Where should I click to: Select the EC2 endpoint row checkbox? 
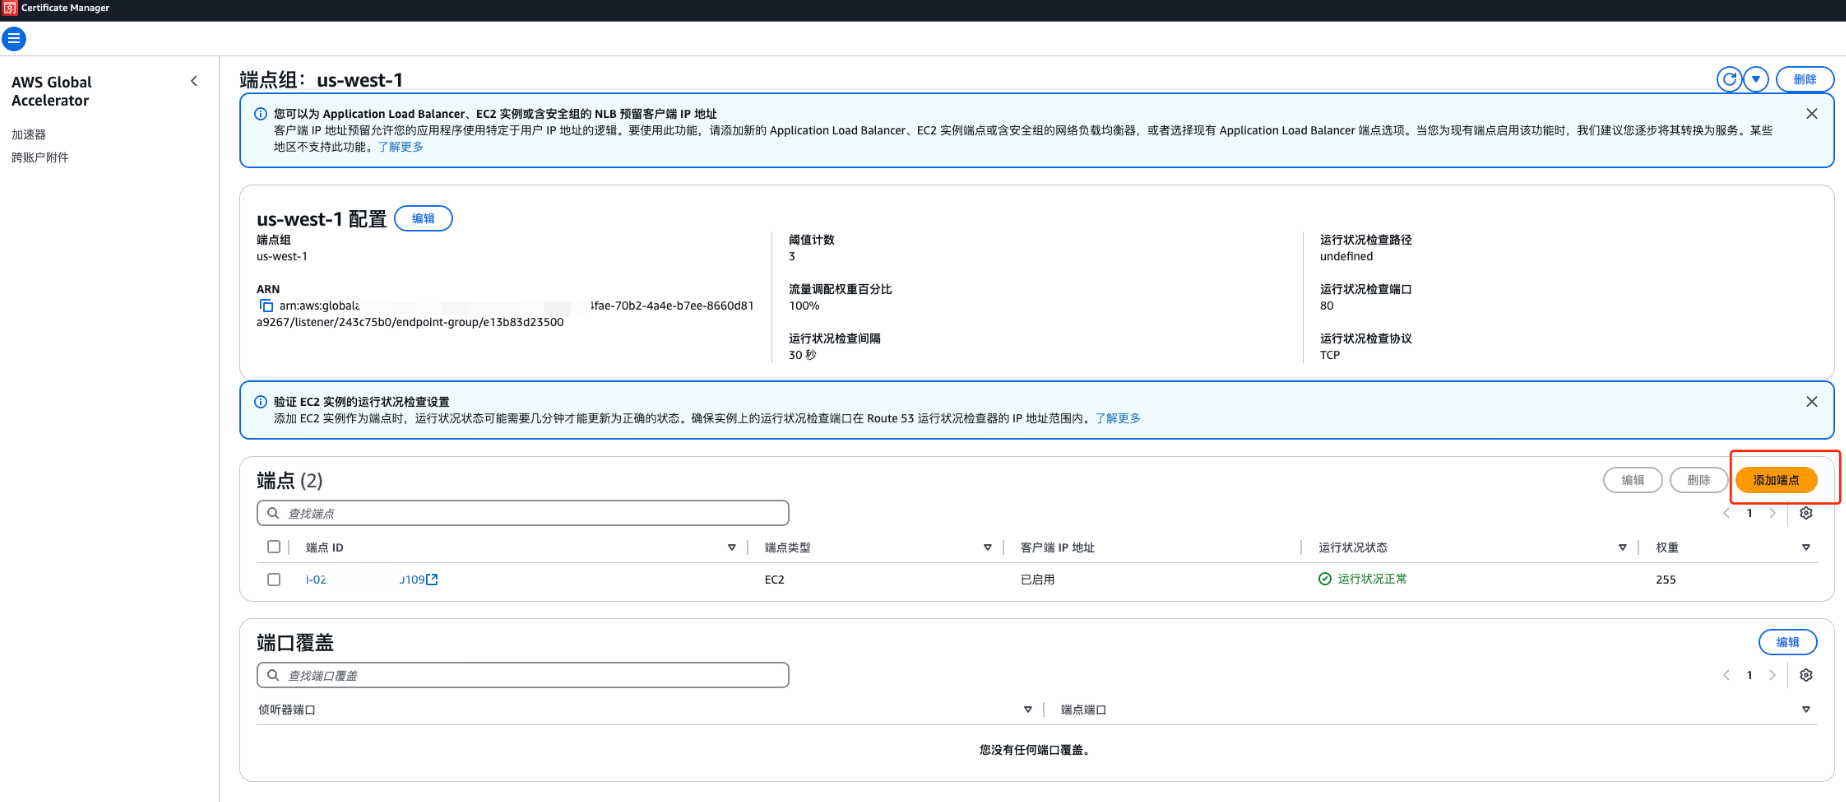click(274, 579)
